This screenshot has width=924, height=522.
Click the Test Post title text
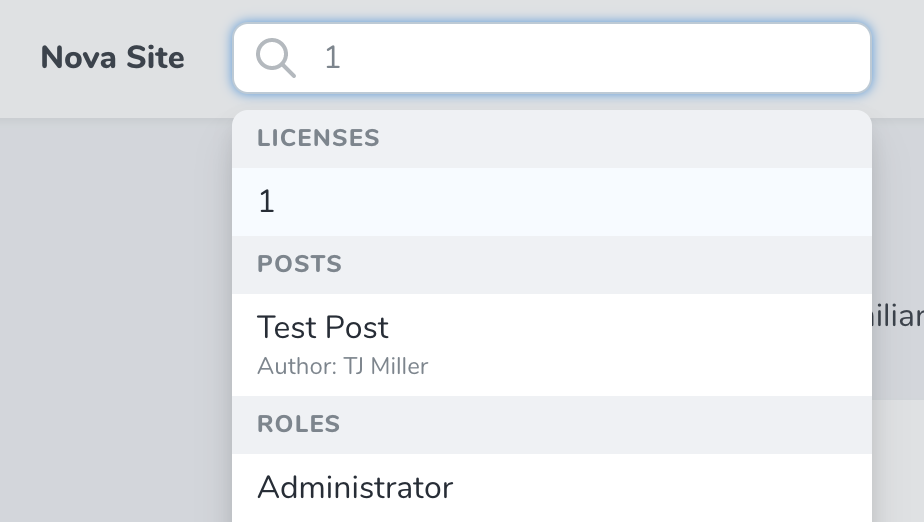(x=322, y=328)
